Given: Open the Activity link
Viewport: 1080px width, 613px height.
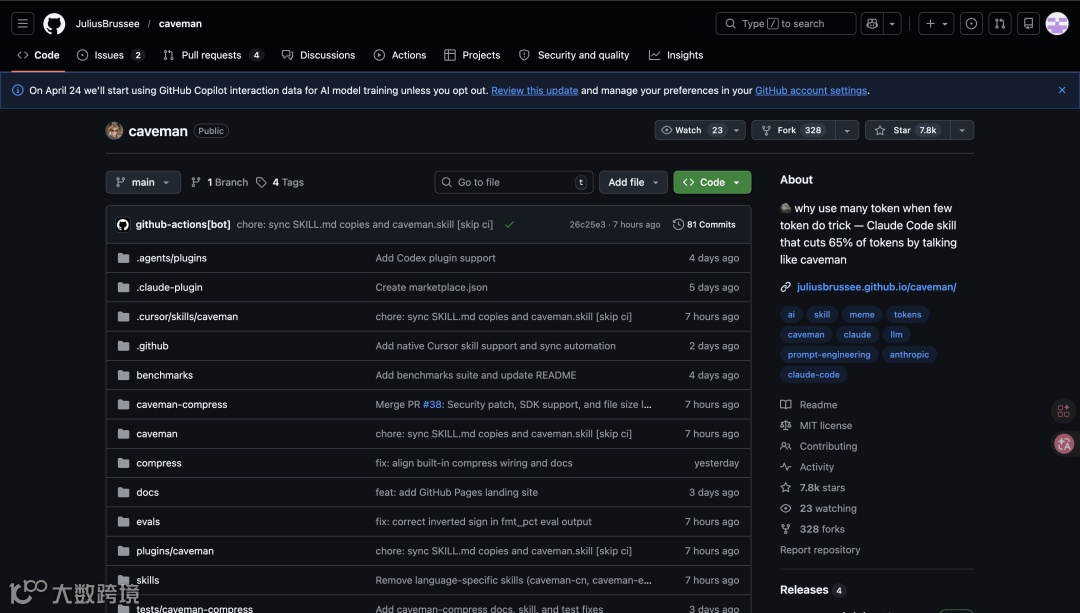Looking at the screenshot, I should pos(807,466).
